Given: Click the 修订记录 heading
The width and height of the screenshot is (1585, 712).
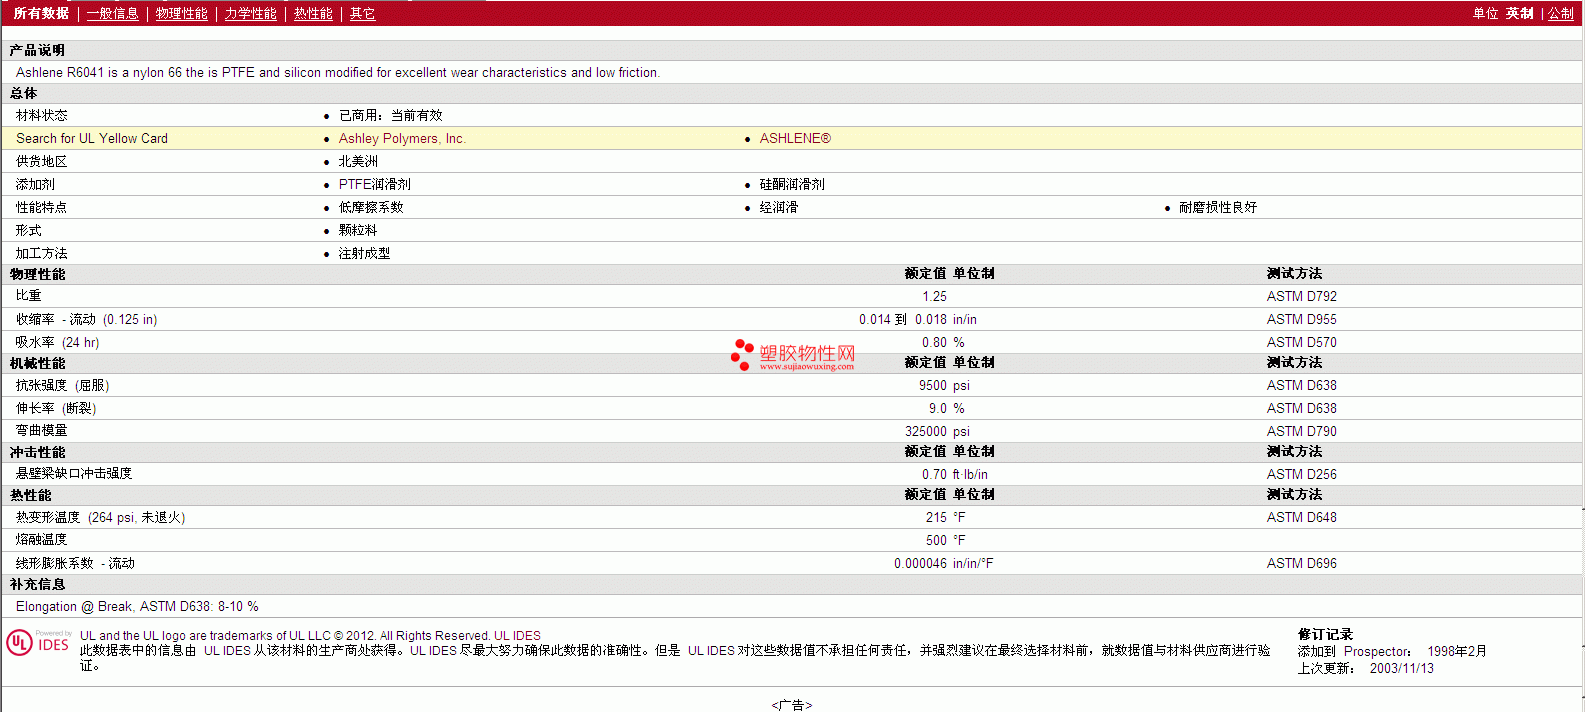Looking at the screenshot, I should (x=1325, y=634).
